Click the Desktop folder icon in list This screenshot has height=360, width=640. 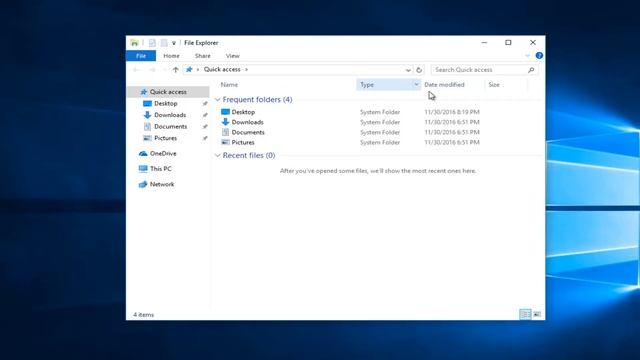[225, 111]
